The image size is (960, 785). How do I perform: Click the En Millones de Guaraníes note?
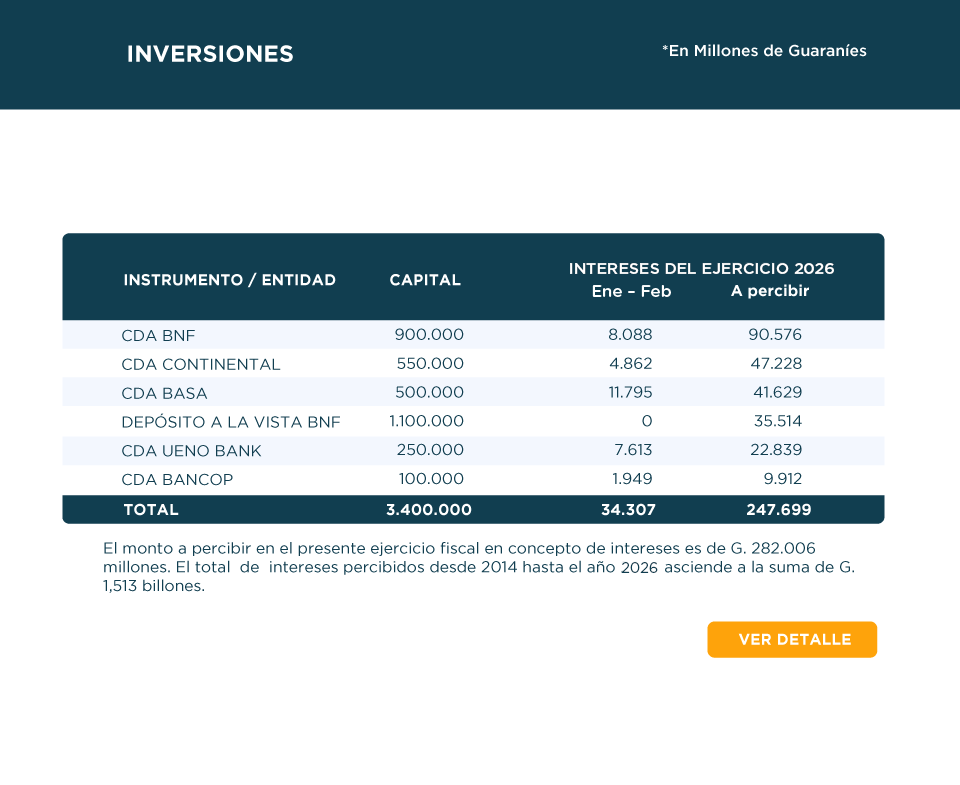(x=764, y=51)
